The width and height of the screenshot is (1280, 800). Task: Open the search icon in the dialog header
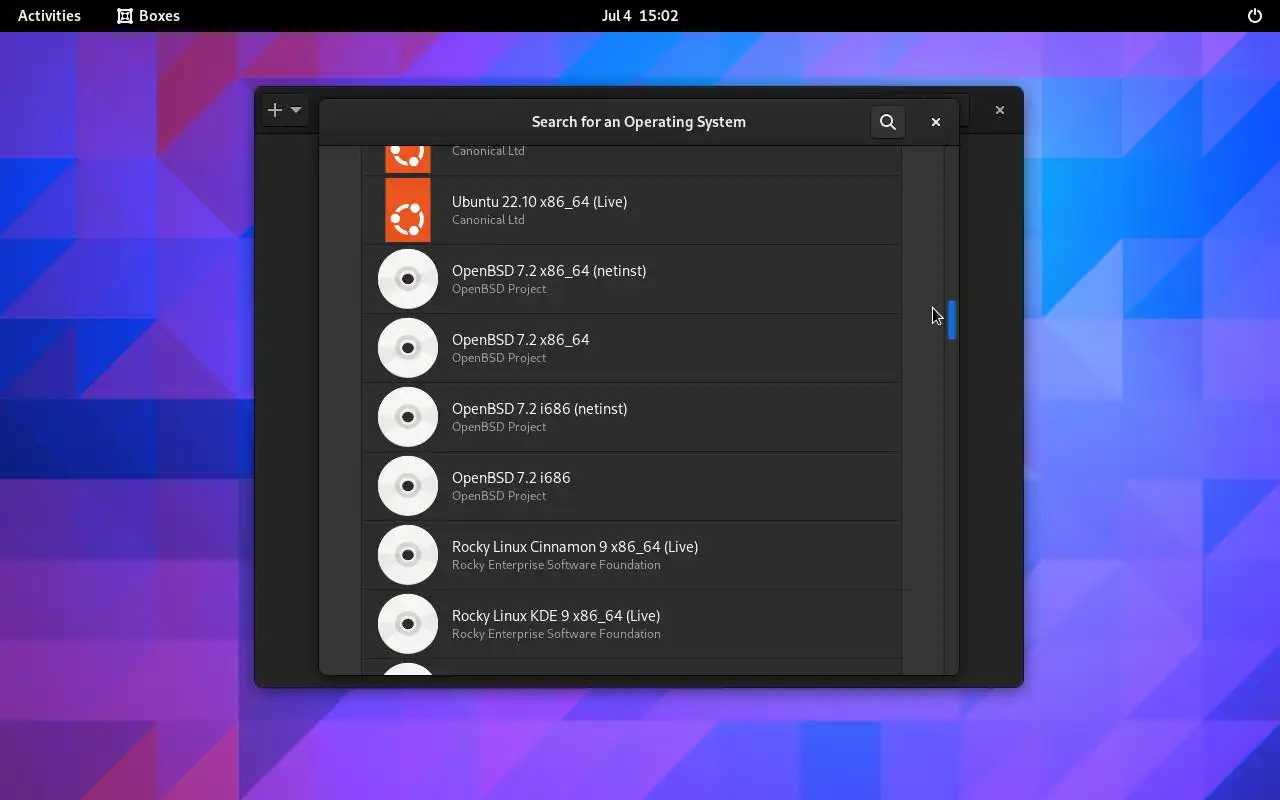888,122
